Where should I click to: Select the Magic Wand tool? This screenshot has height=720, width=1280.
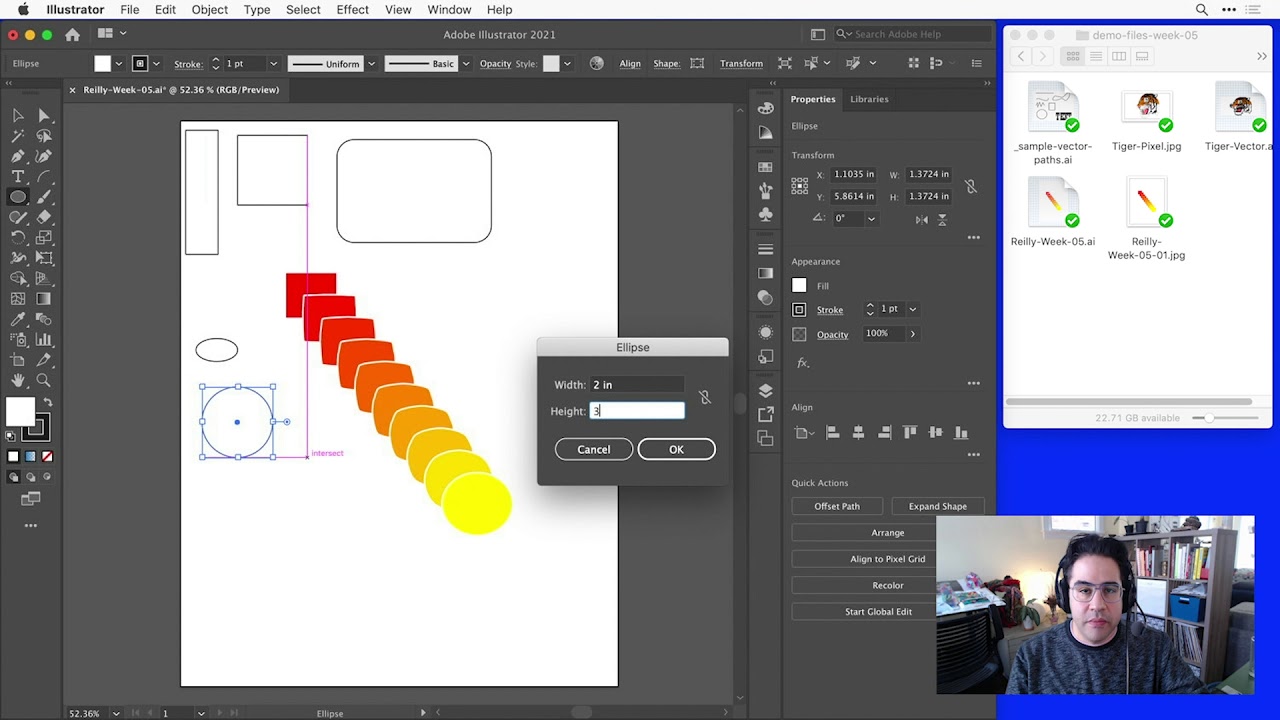18,135
